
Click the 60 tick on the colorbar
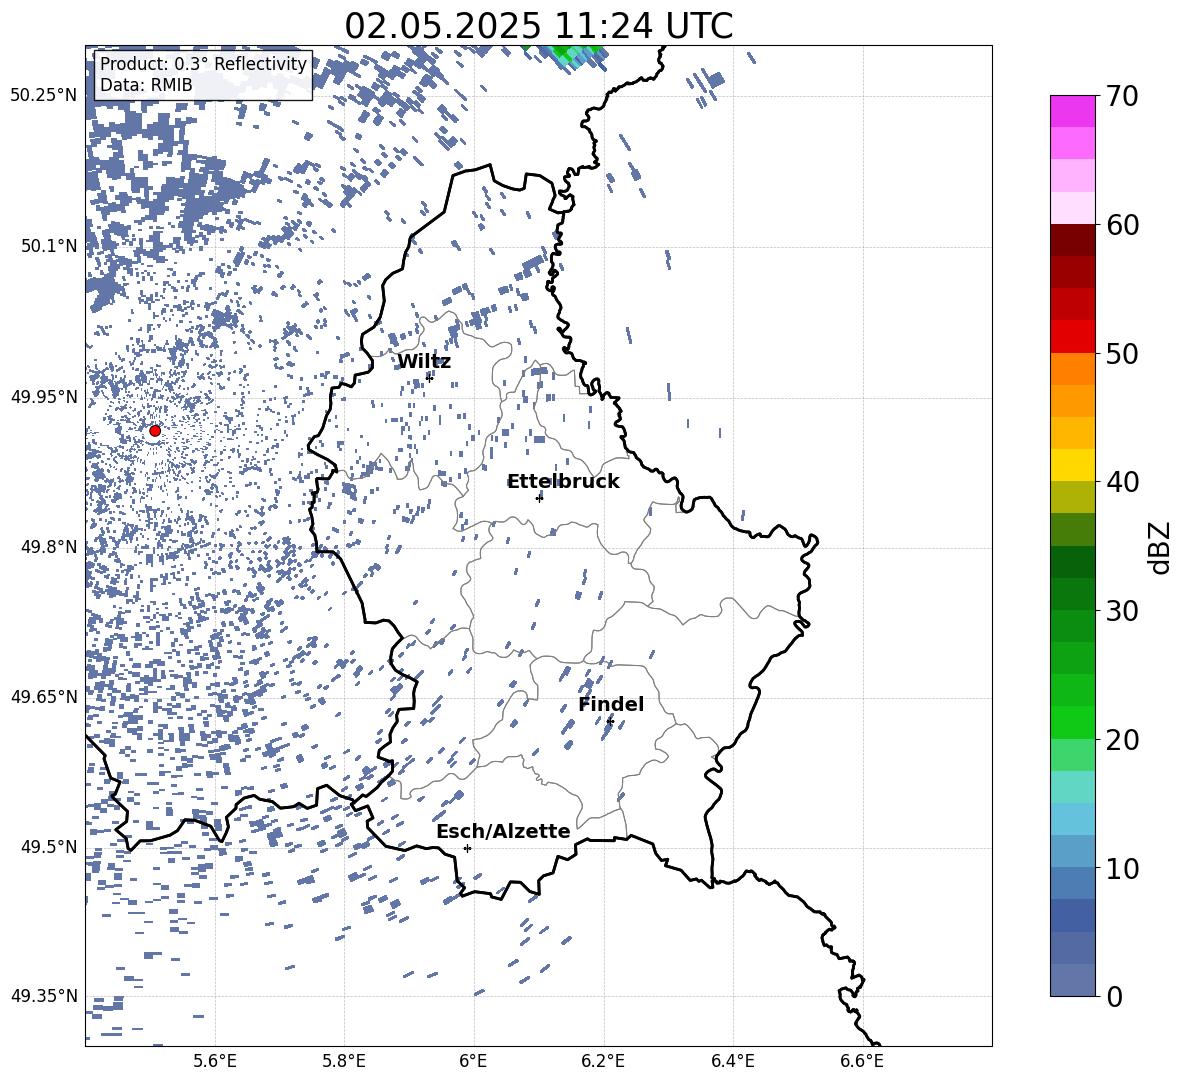tap(1122, 225)
